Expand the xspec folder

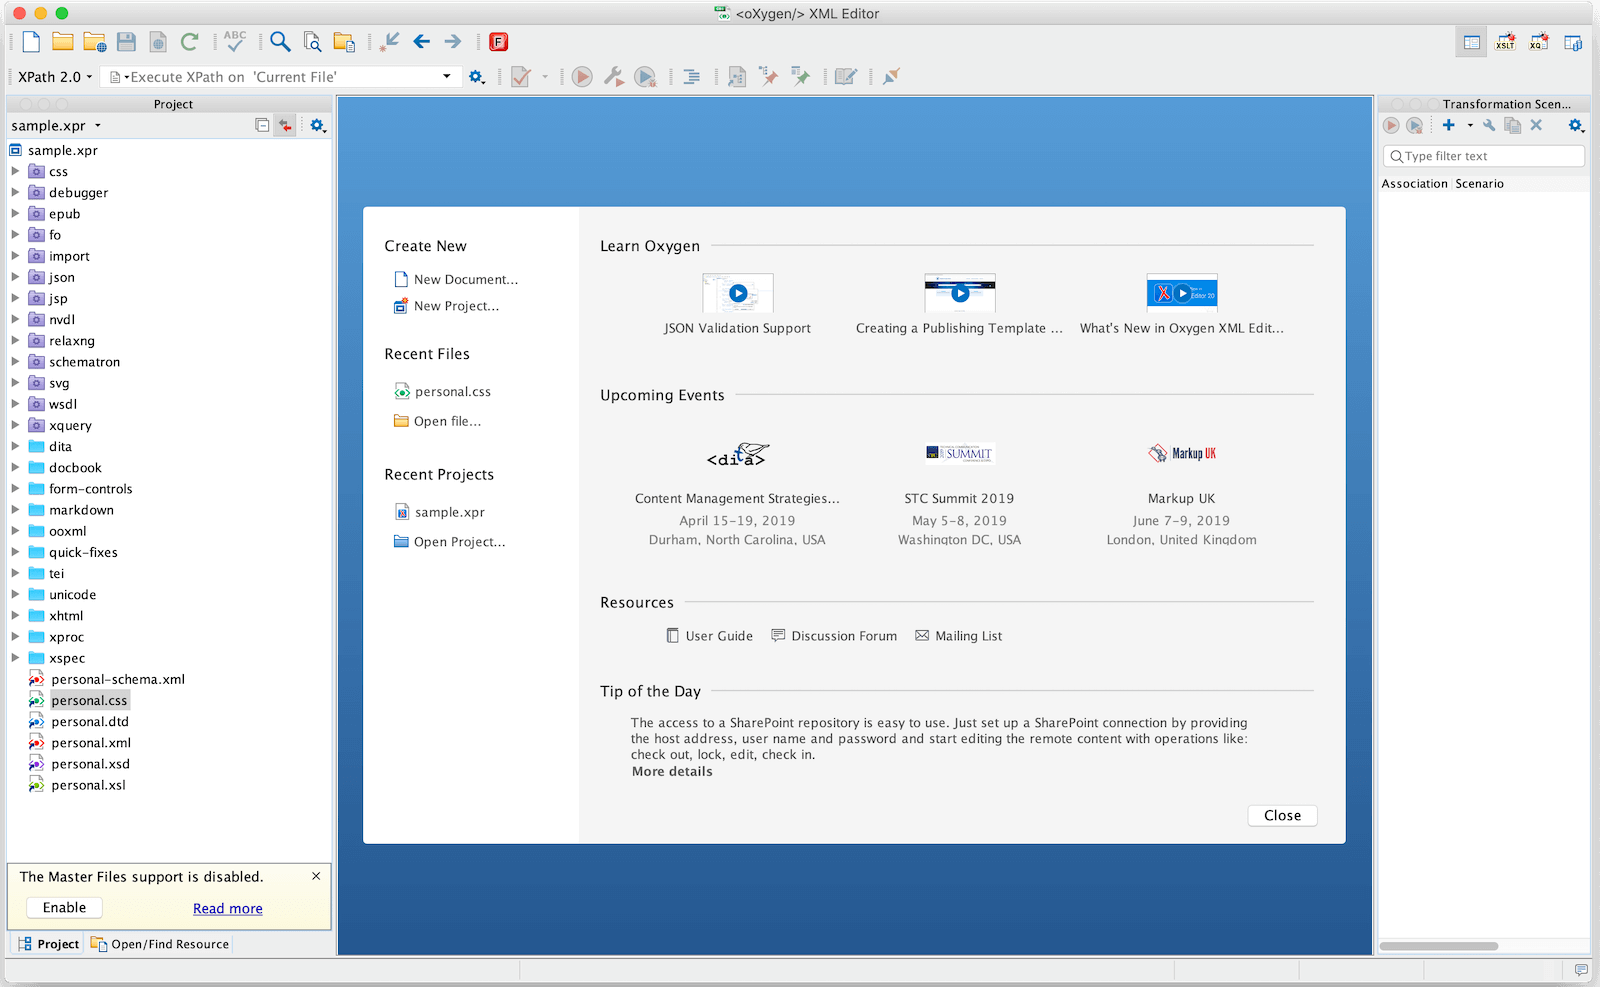[x=15, y=658]
